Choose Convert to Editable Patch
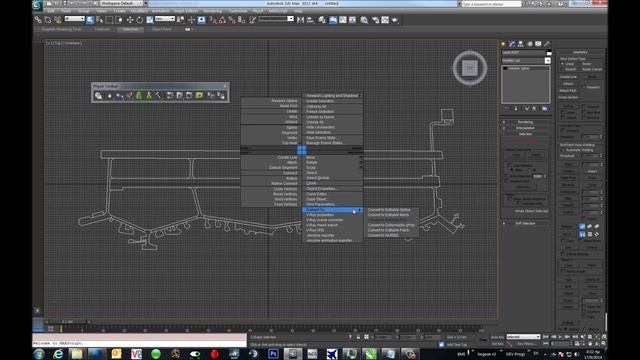Screen dimensions: 640x360 [388, 230]
